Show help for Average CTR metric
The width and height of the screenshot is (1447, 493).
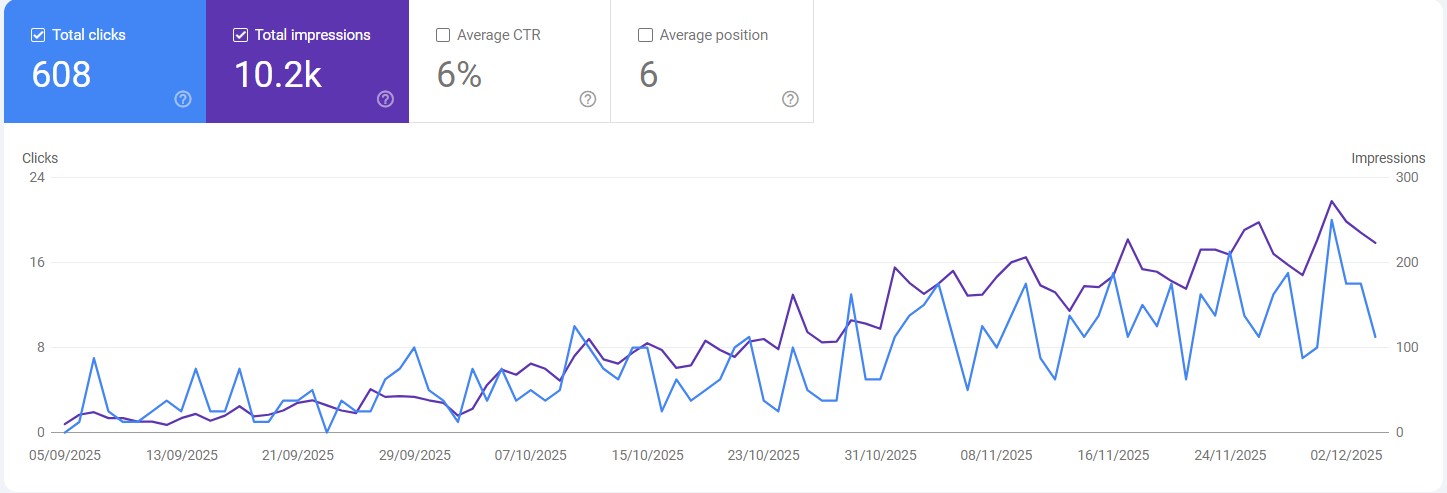pos(588,99)
